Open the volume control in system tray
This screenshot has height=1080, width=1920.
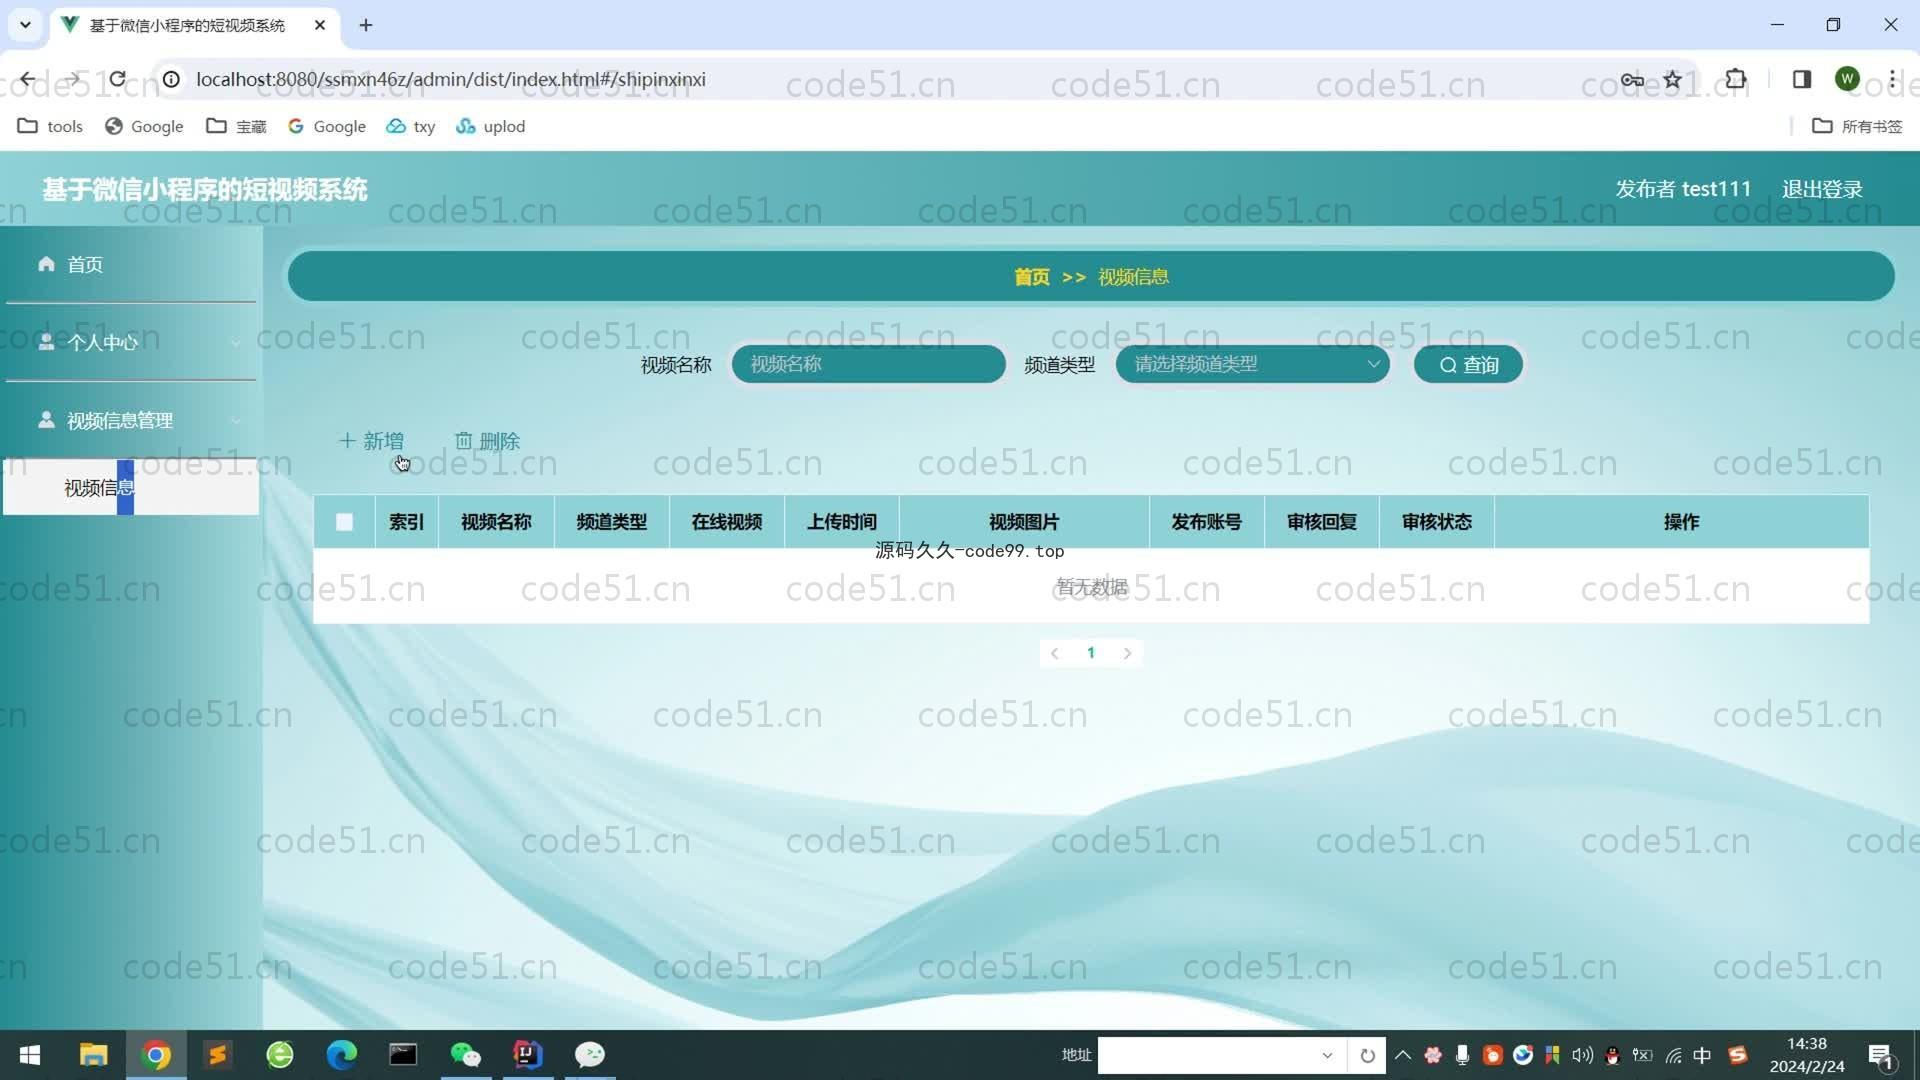1582,1055
